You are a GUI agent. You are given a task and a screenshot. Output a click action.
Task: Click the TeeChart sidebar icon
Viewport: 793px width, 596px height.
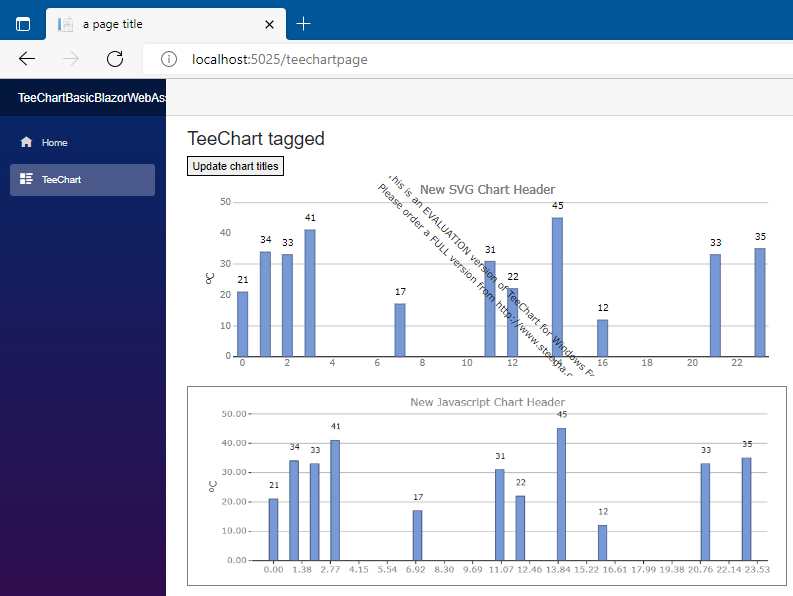26,179
